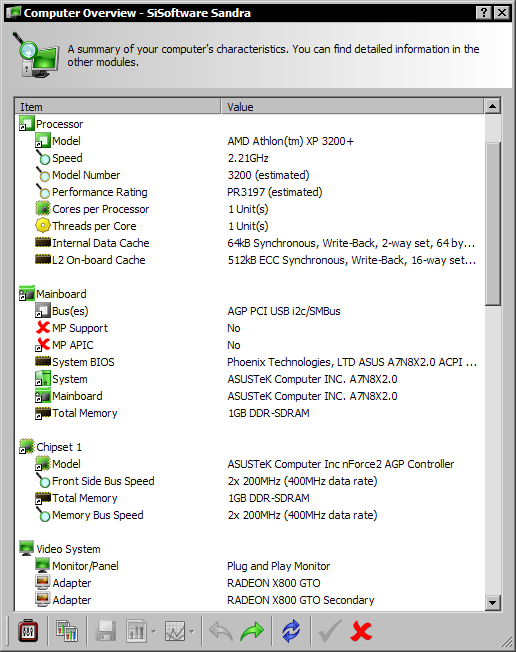This screenshot has width=516, height=652.
Task: Click the Monitor/Panel icon
Action: [42, 566]
